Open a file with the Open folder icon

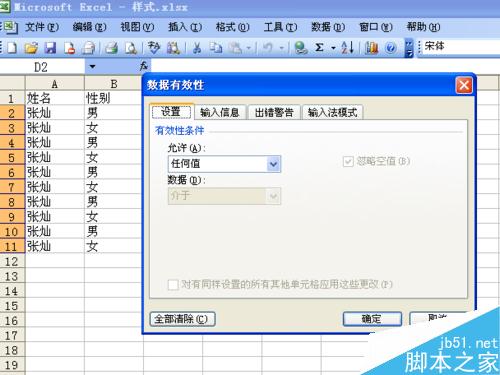point(31,48)
